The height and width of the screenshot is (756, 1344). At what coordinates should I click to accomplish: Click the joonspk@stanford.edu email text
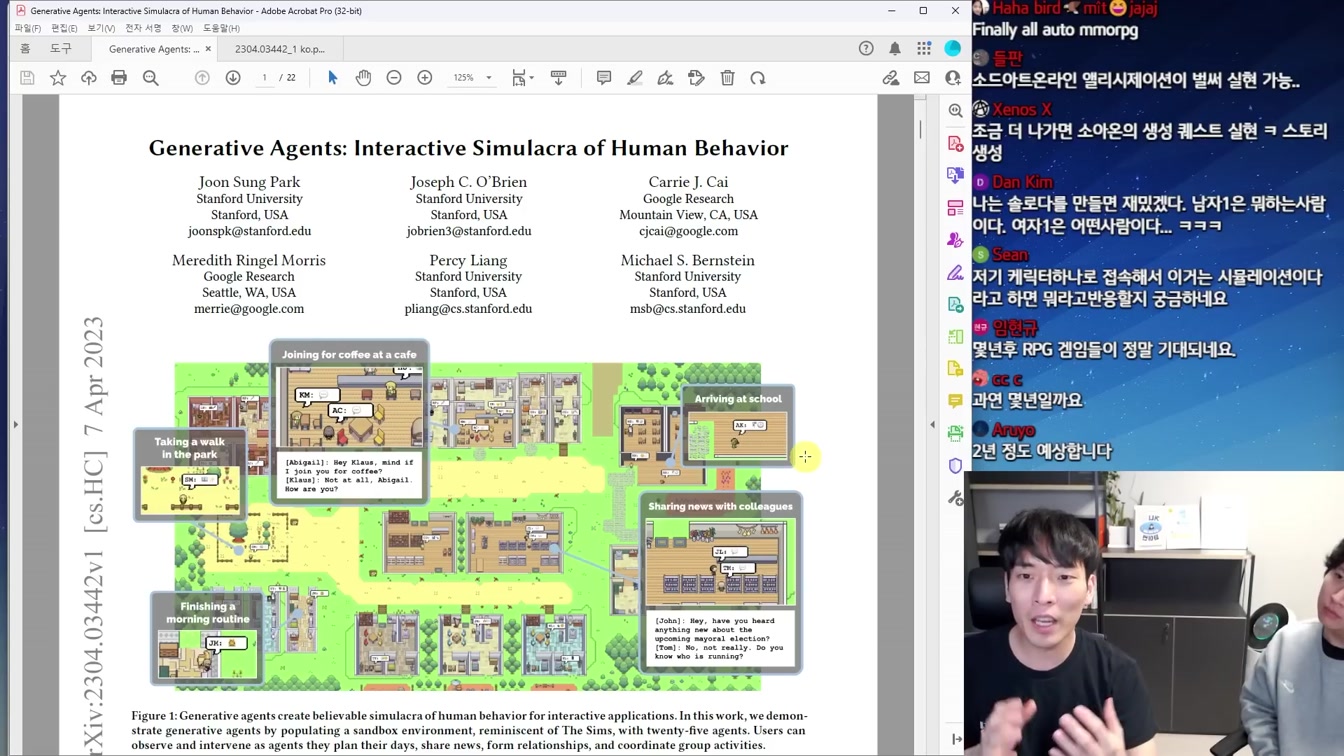click(x=249, y=231)
